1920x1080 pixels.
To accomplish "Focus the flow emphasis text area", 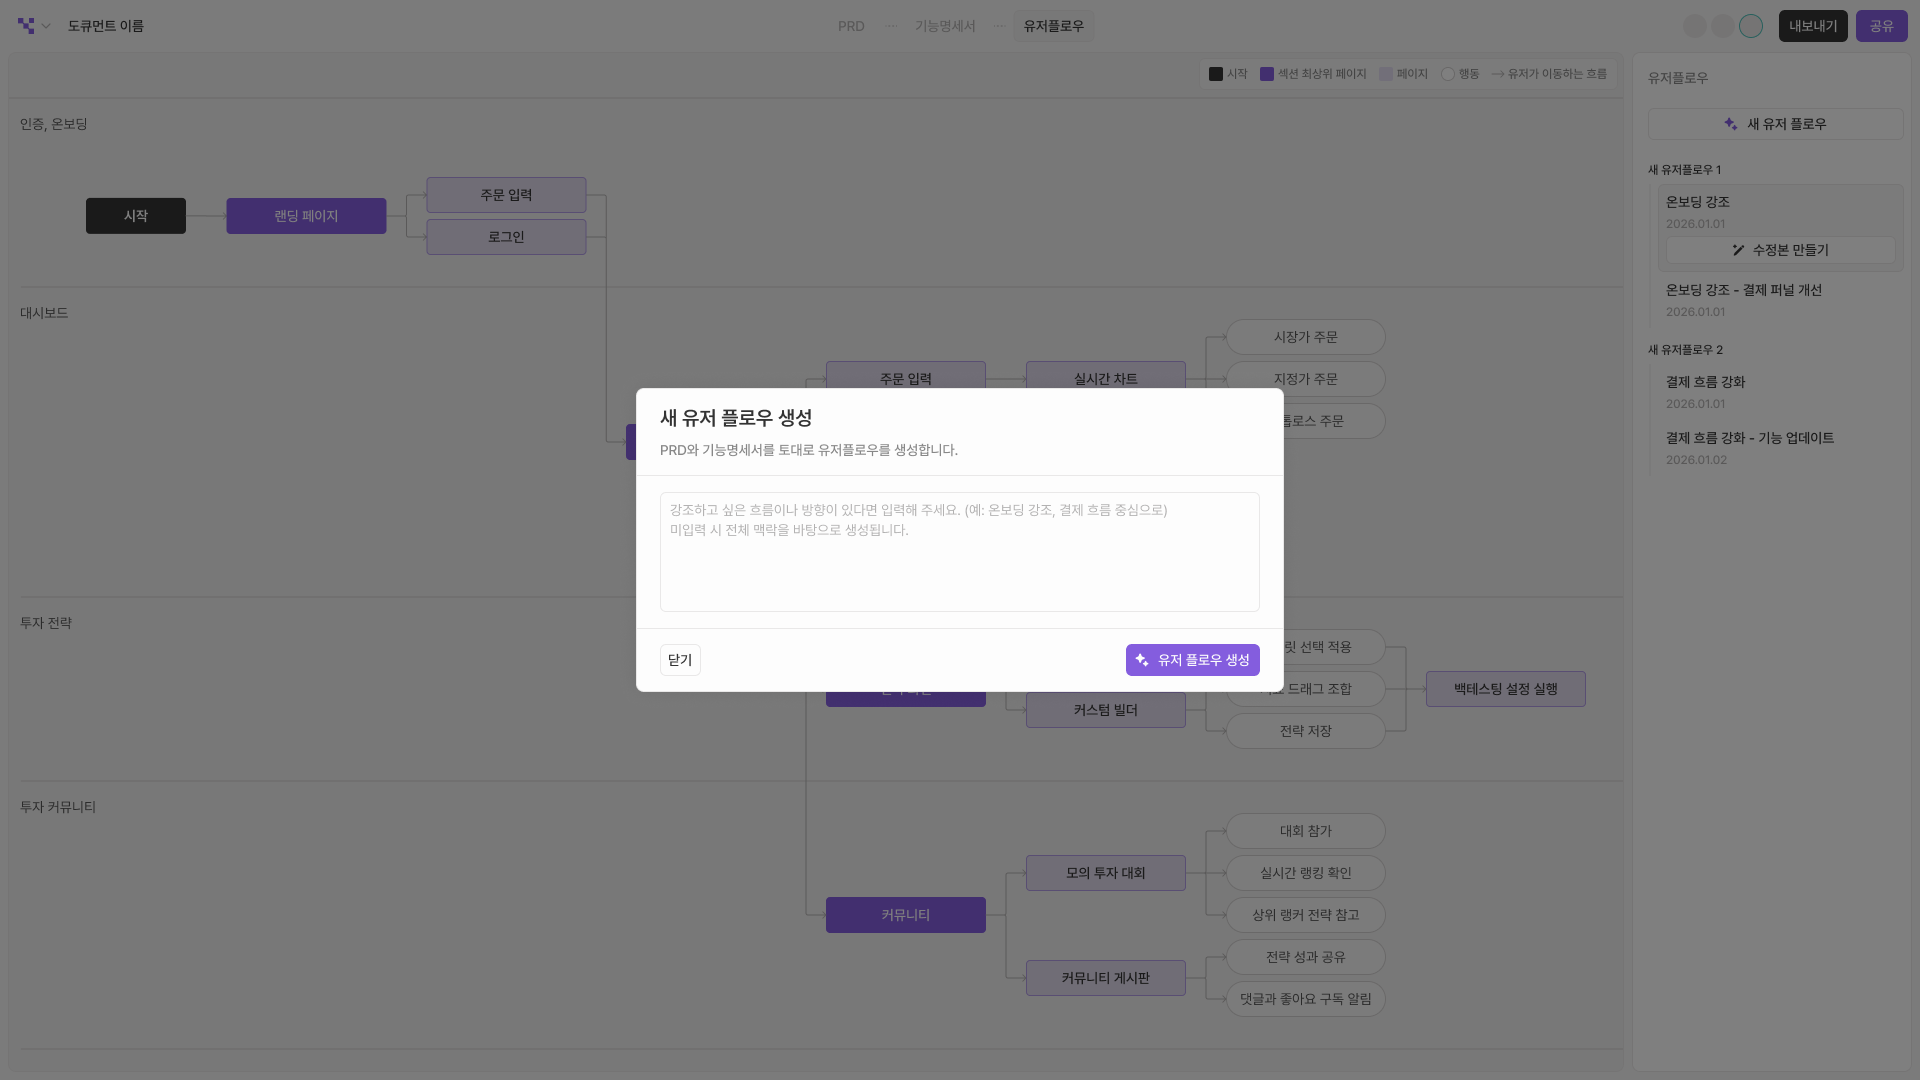I will pos(959,552).
